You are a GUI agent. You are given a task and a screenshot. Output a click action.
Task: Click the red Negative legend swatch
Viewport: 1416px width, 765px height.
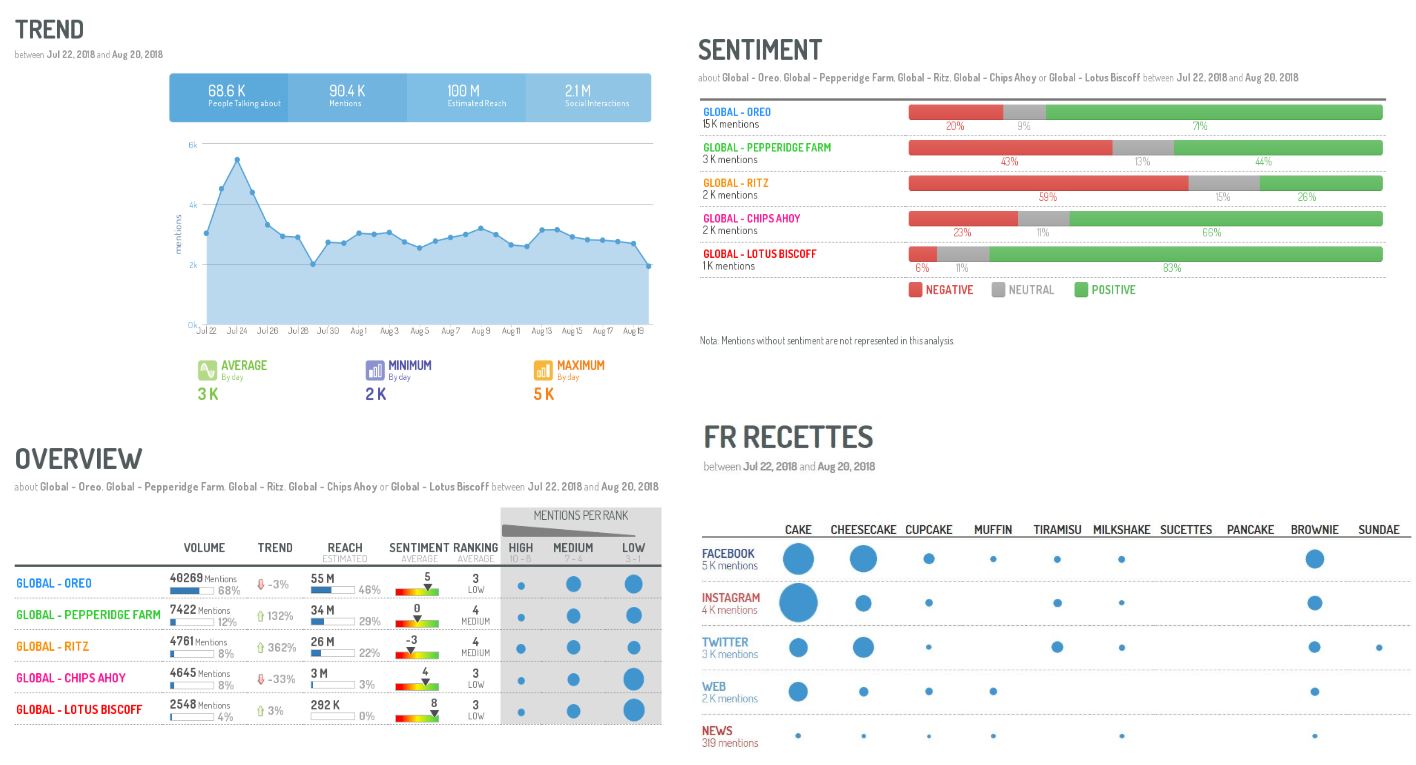(915, 290)
